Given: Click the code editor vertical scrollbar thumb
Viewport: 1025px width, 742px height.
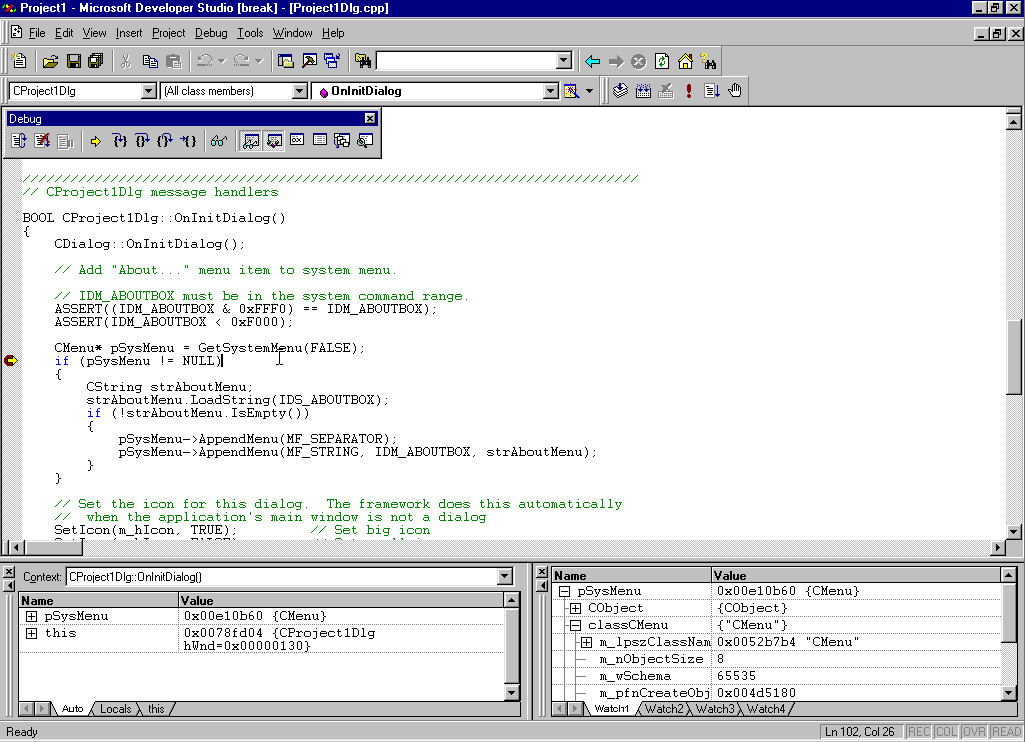Looking at the screenshot, I should click(1013, 357).
